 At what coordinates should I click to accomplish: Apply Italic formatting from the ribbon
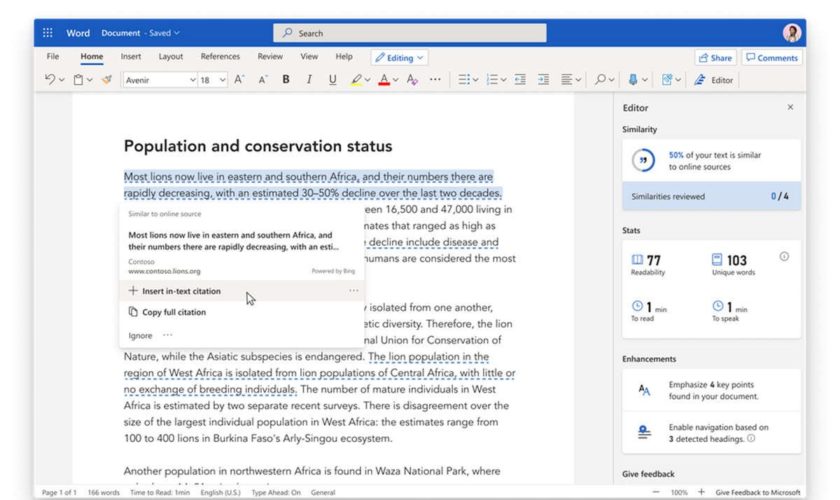point(308,80)
